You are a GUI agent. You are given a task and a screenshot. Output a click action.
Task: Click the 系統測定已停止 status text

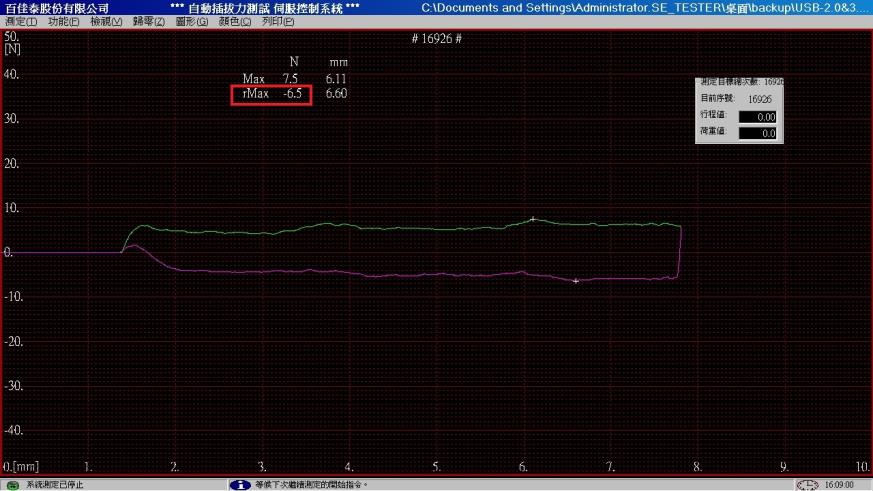pos(55,485)
